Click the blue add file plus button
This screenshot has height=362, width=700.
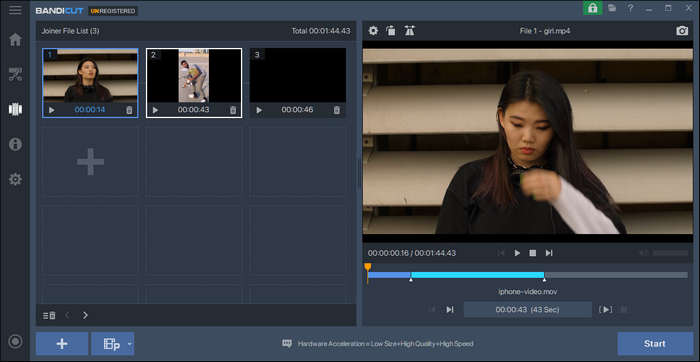coord(62,343)
